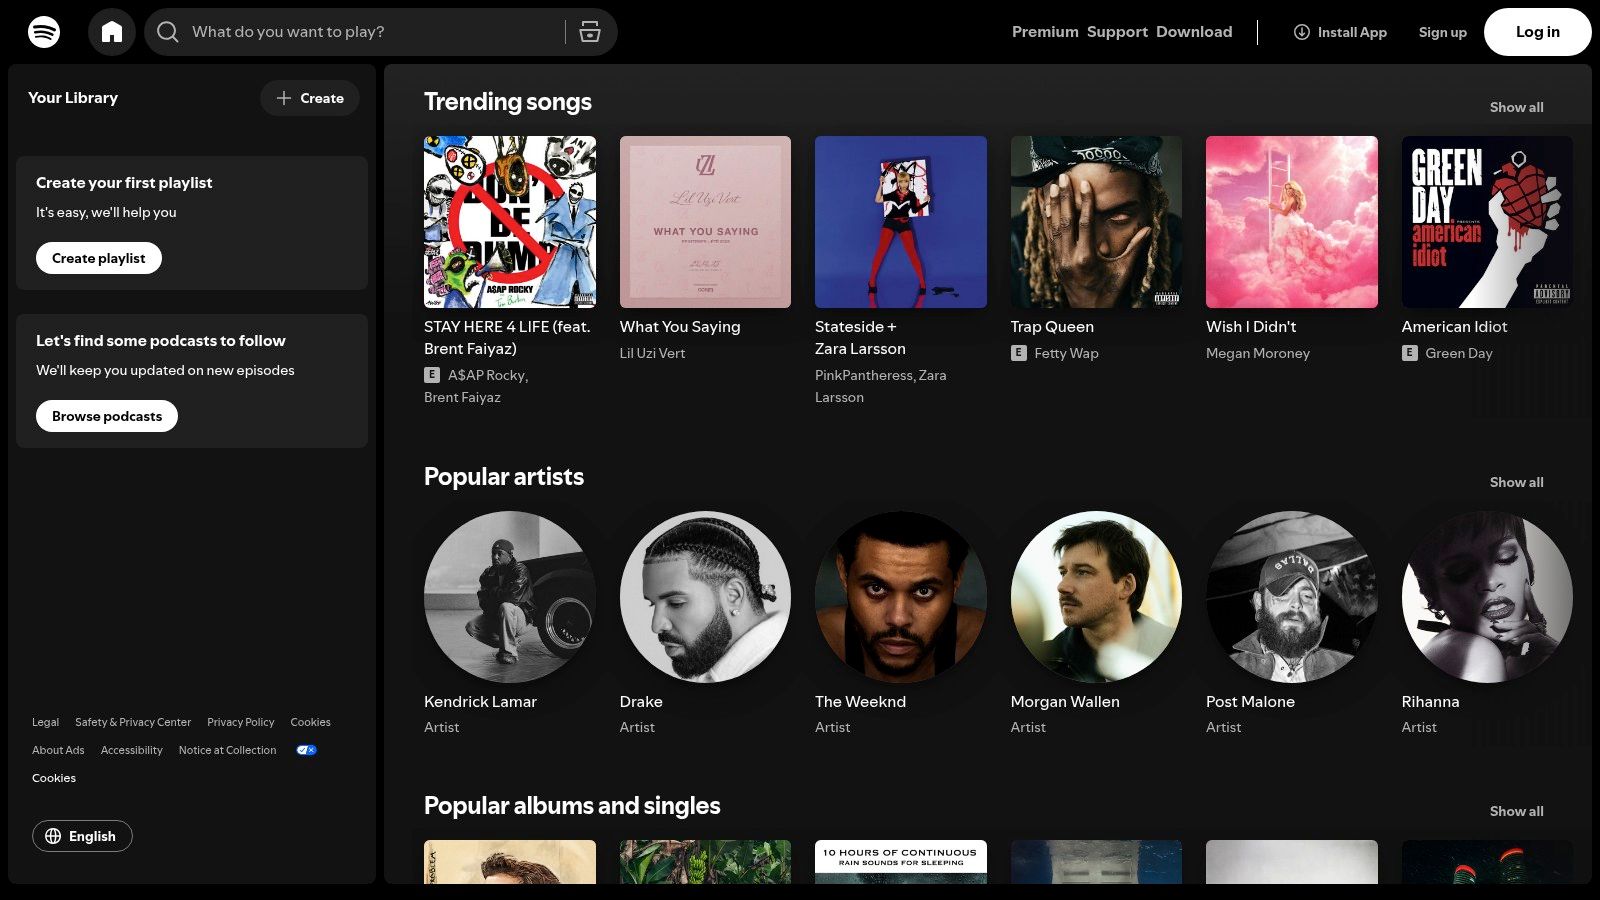Expand Trending songs with Show all

pos(1516,107)
